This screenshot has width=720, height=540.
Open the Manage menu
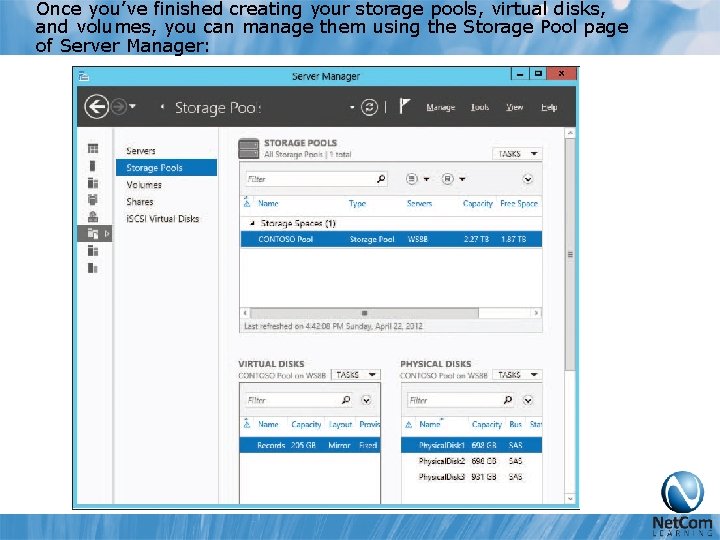point(440,107)
